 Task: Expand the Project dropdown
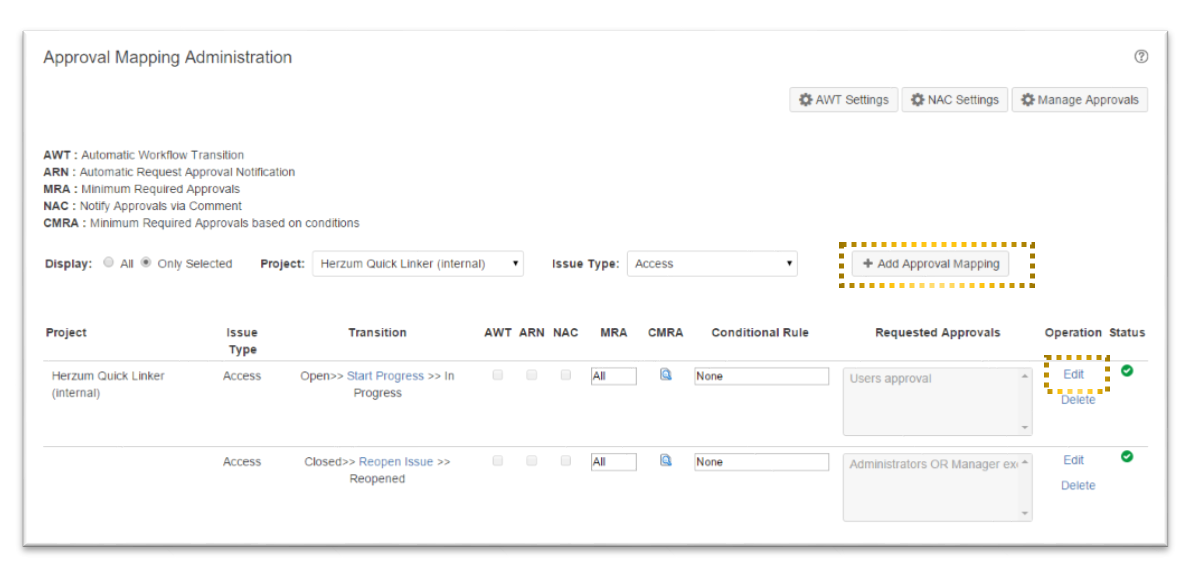pos(417,264)
